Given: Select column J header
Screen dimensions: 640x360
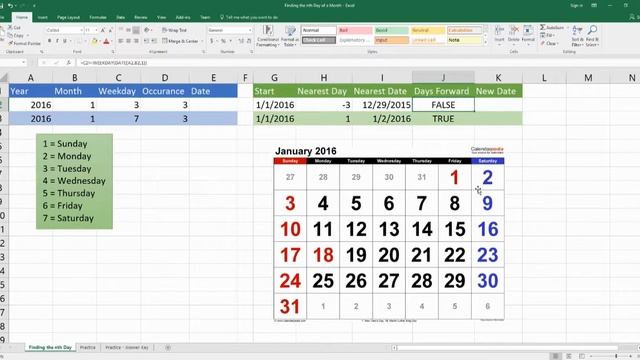Looking at the screenshot, I should click(x=443, y=78).
